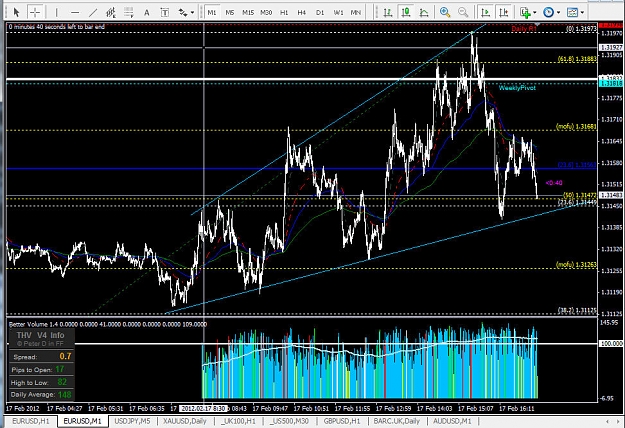Screen dimensions: 625x428
Task: Open the EURUSD,H1 chart tab
Action: pyautogui.click(x=31, y=421)
